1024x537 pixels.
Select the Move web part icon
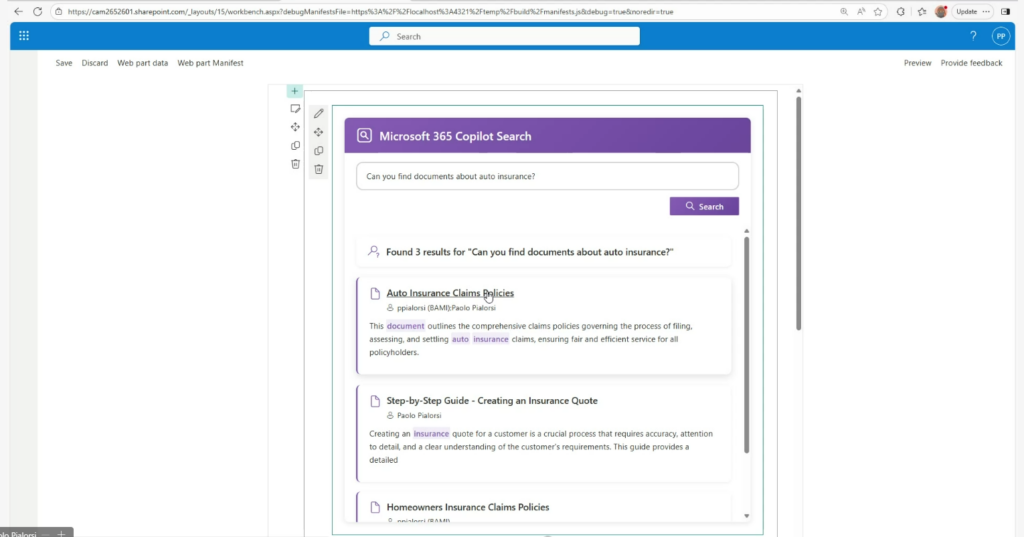tap(319, 132)
